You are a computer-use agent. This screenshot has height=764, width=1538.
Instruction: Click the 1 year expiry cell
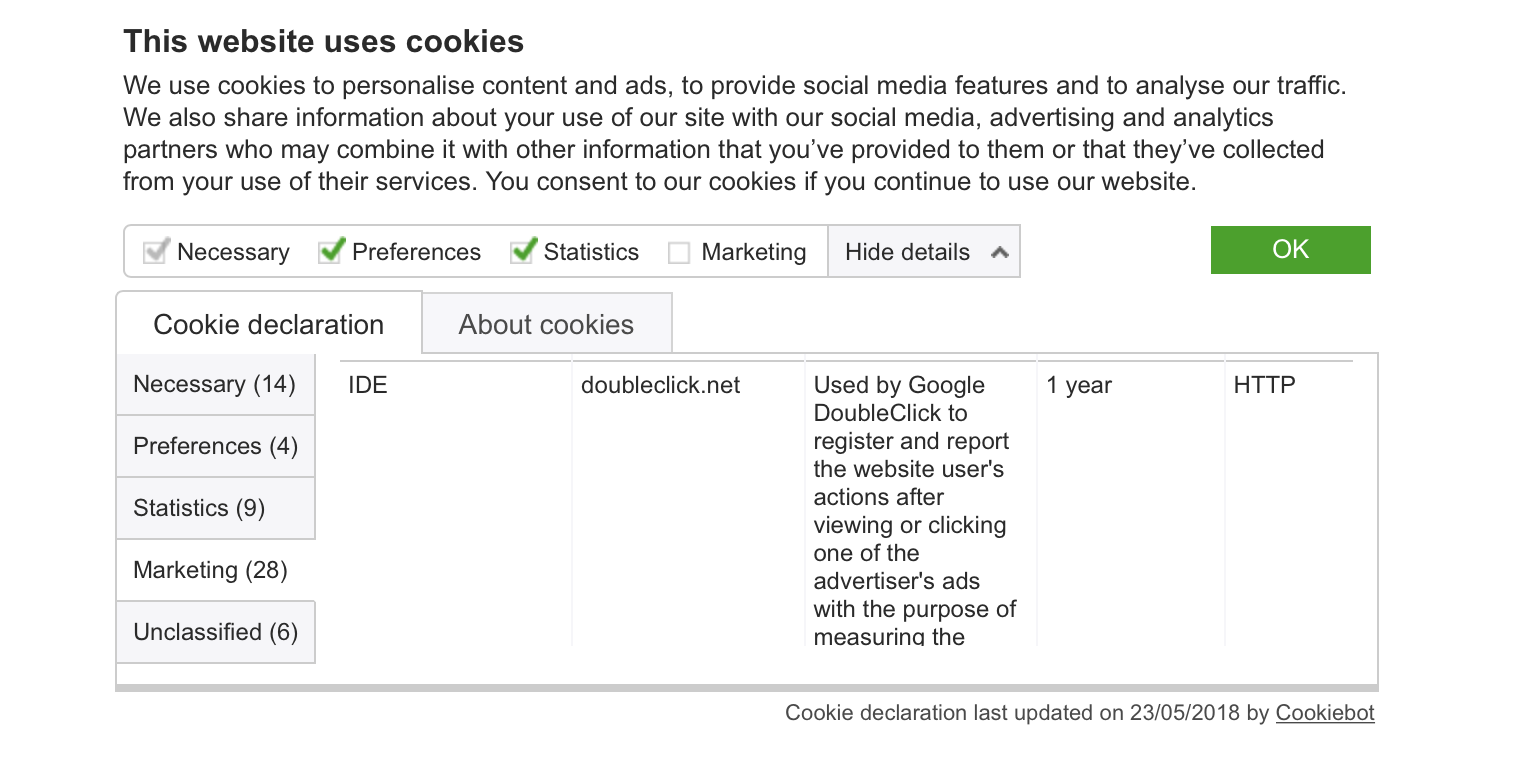coord(1079,386)
